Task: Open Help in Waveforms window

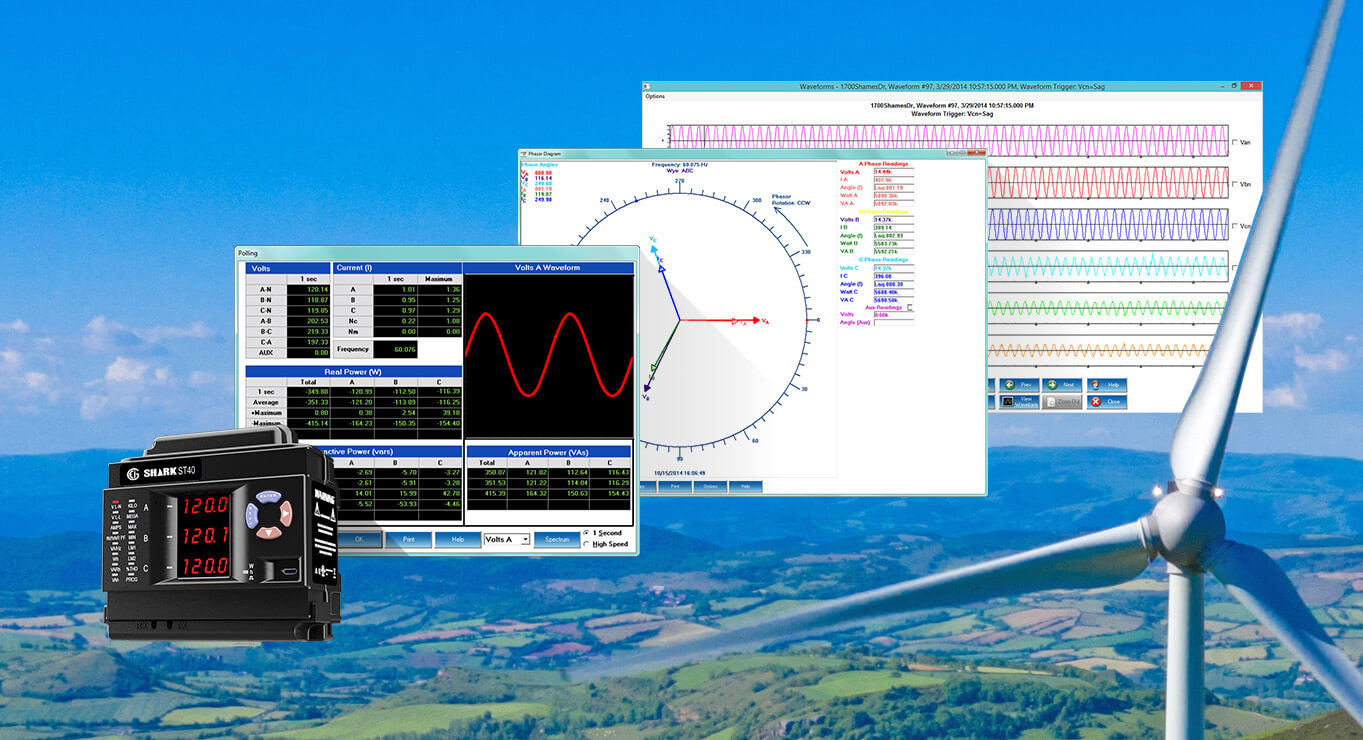Action: 1106,384
